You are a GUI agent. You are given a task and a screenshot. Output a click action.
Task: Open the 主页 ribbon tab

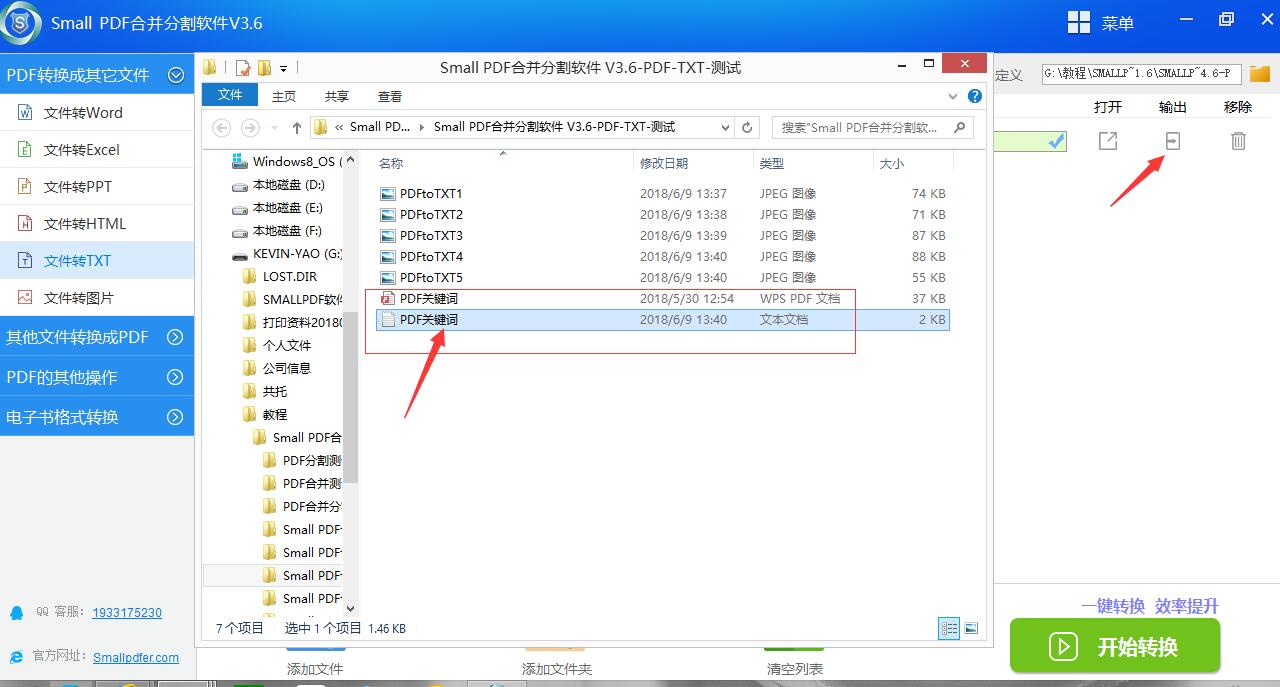[284, 96]
